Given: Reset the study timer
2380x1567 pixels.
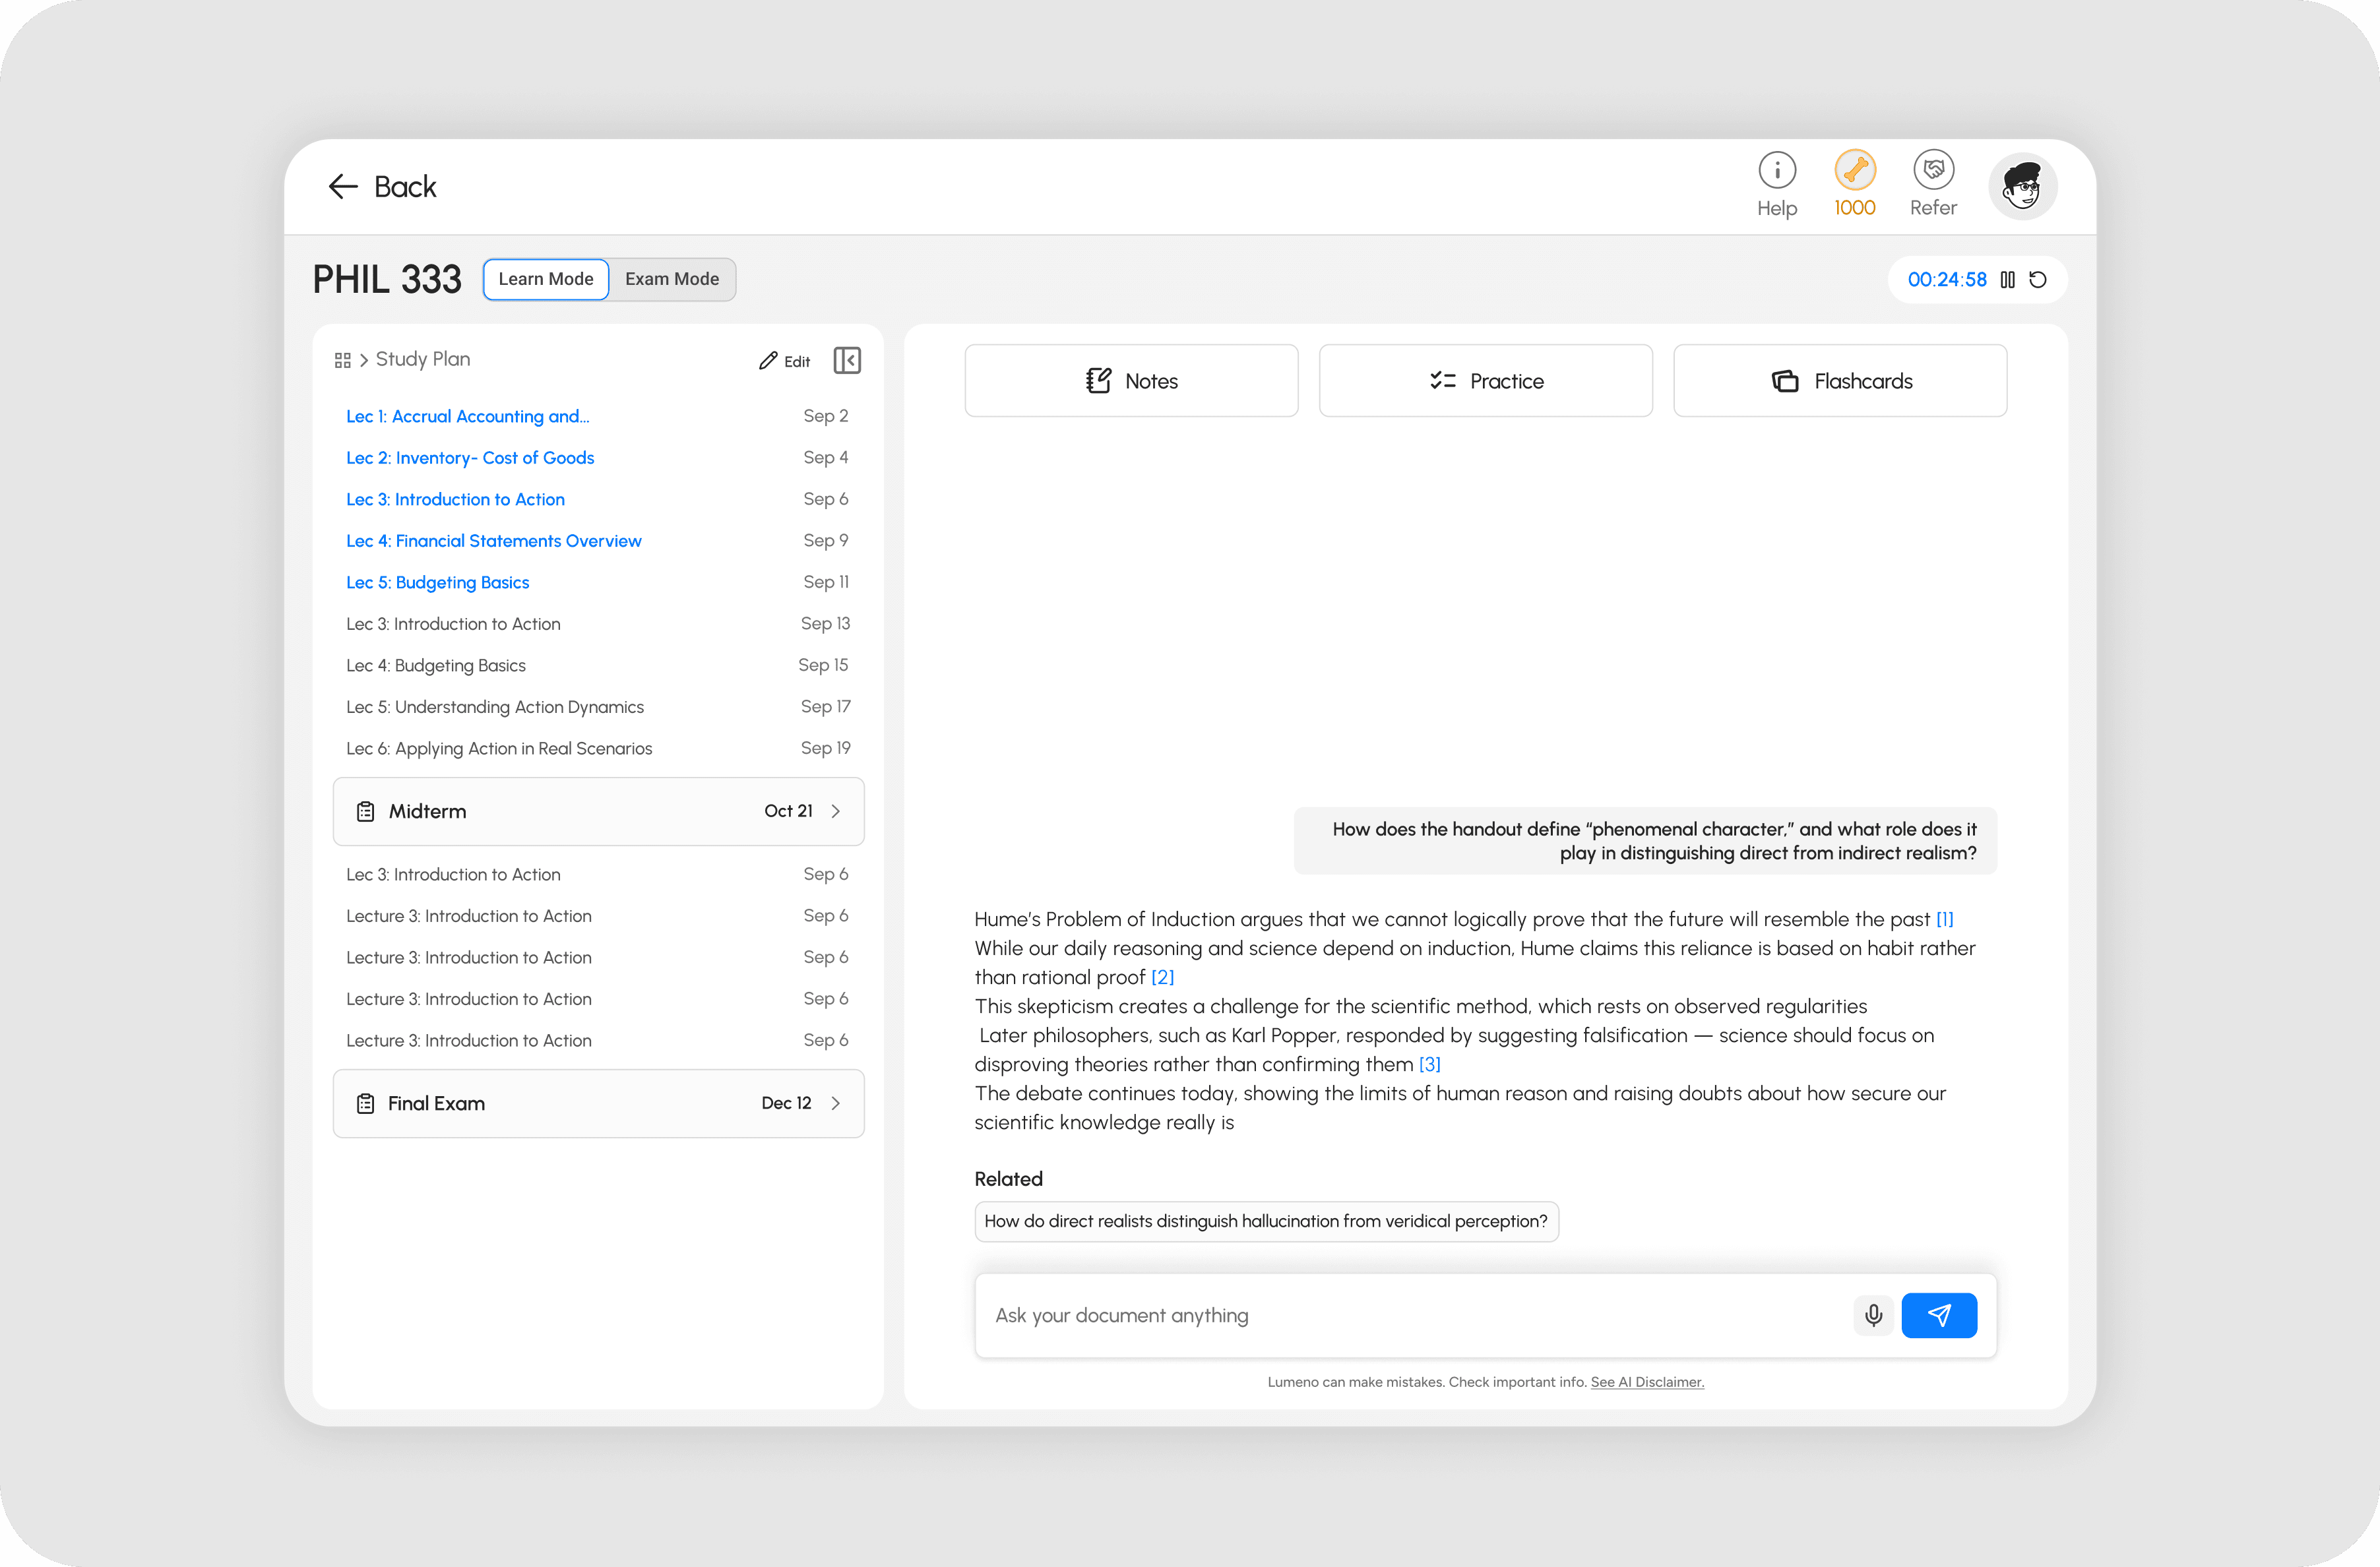Looking at the screenshot, I should [2038, 280].
